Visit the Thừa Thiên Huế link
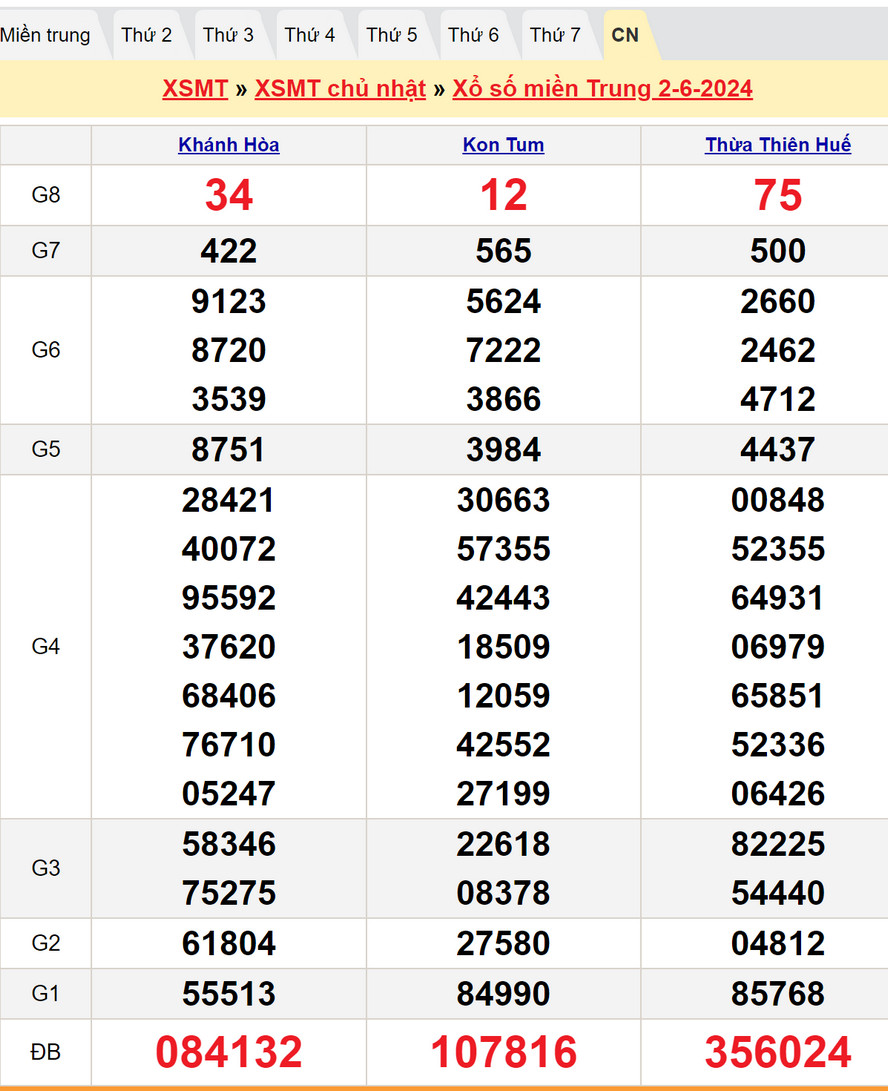This screenshot has width=888, height=1091. pyautogui.click(x=778, y=145)
